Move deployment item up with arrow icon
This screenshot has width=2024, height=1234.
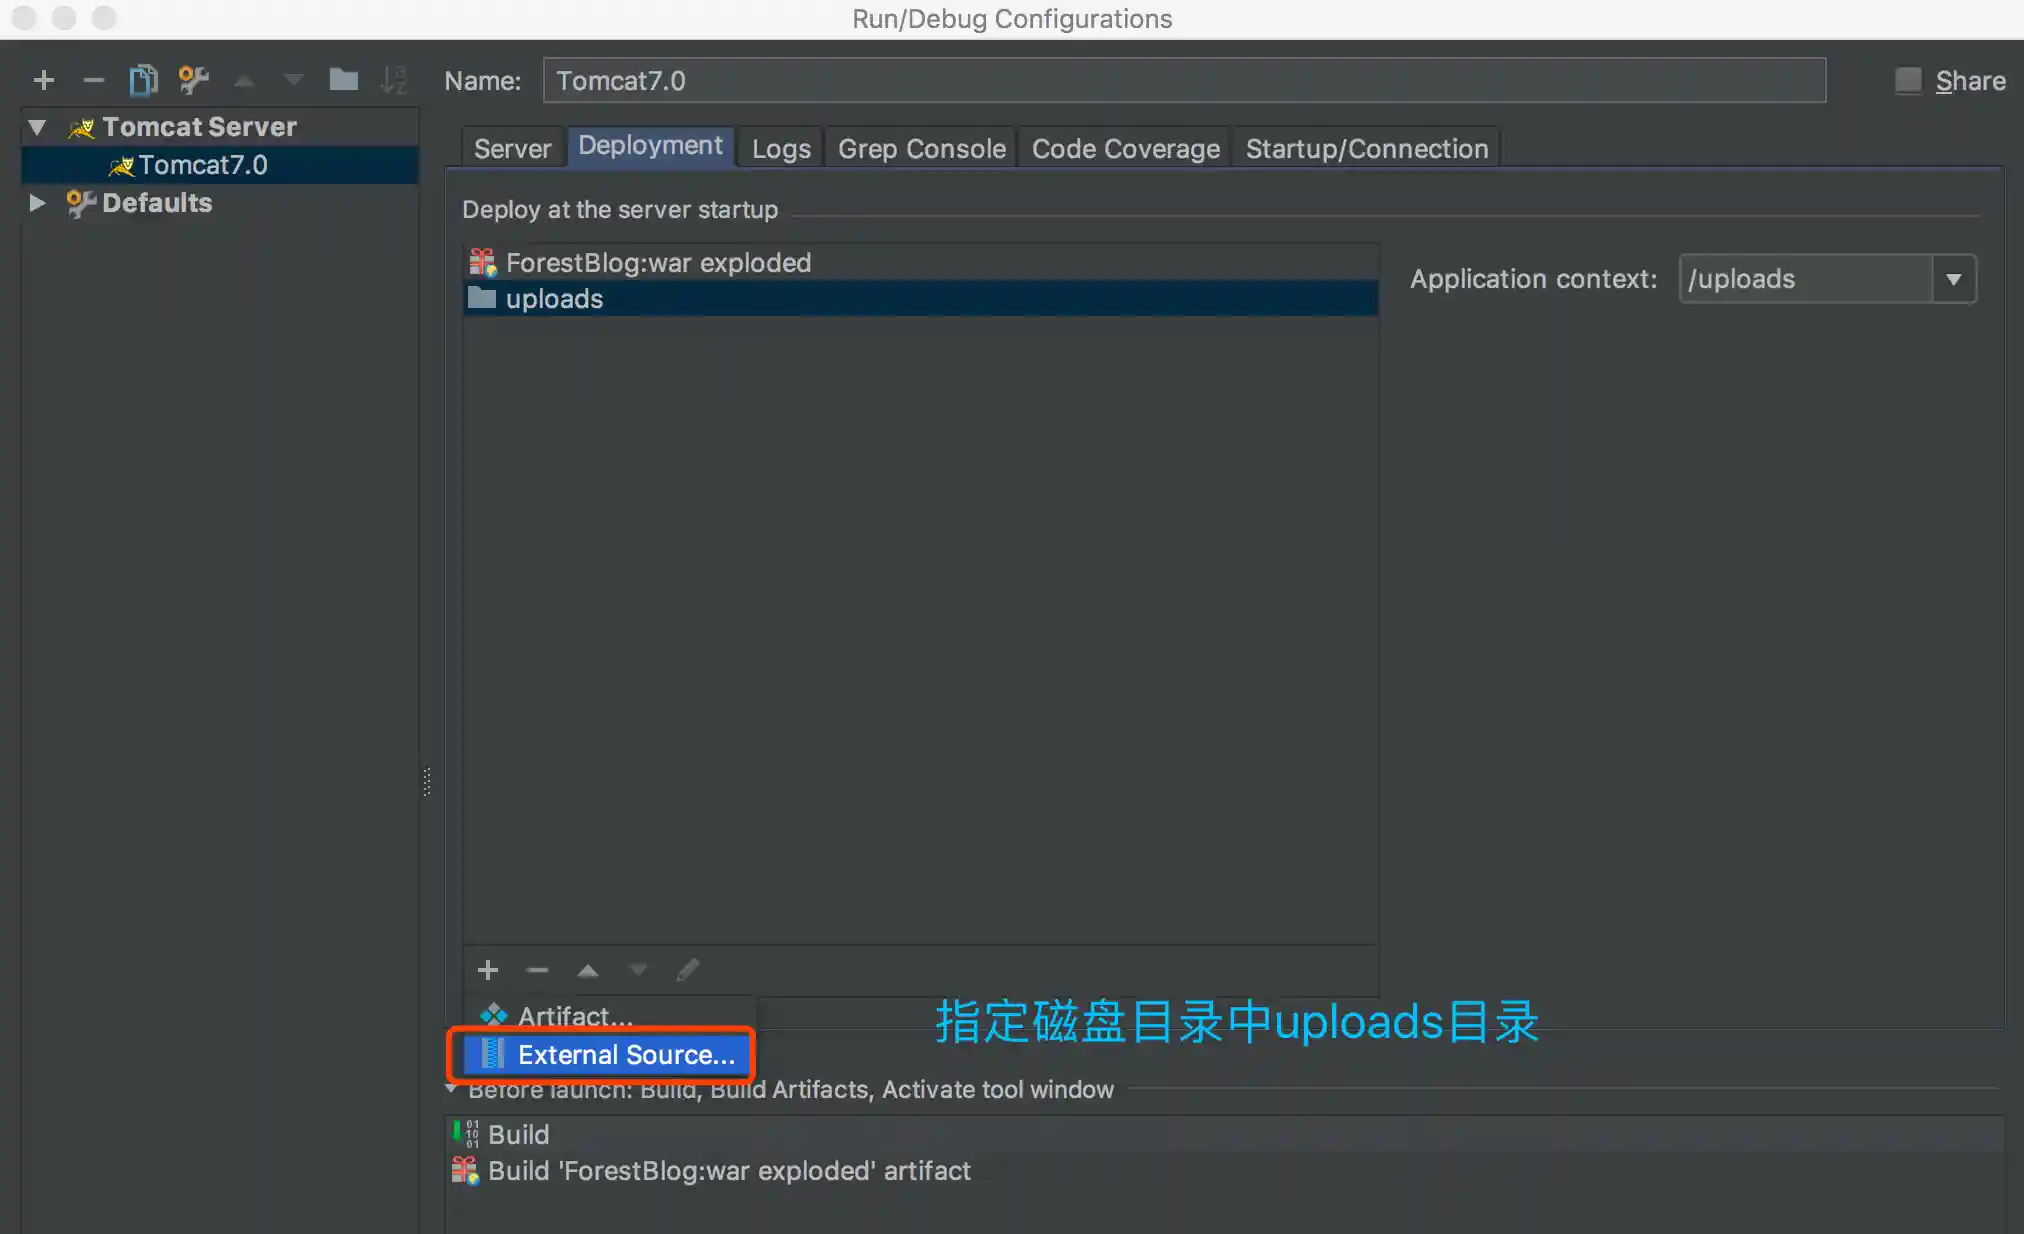tap(588, 970)
